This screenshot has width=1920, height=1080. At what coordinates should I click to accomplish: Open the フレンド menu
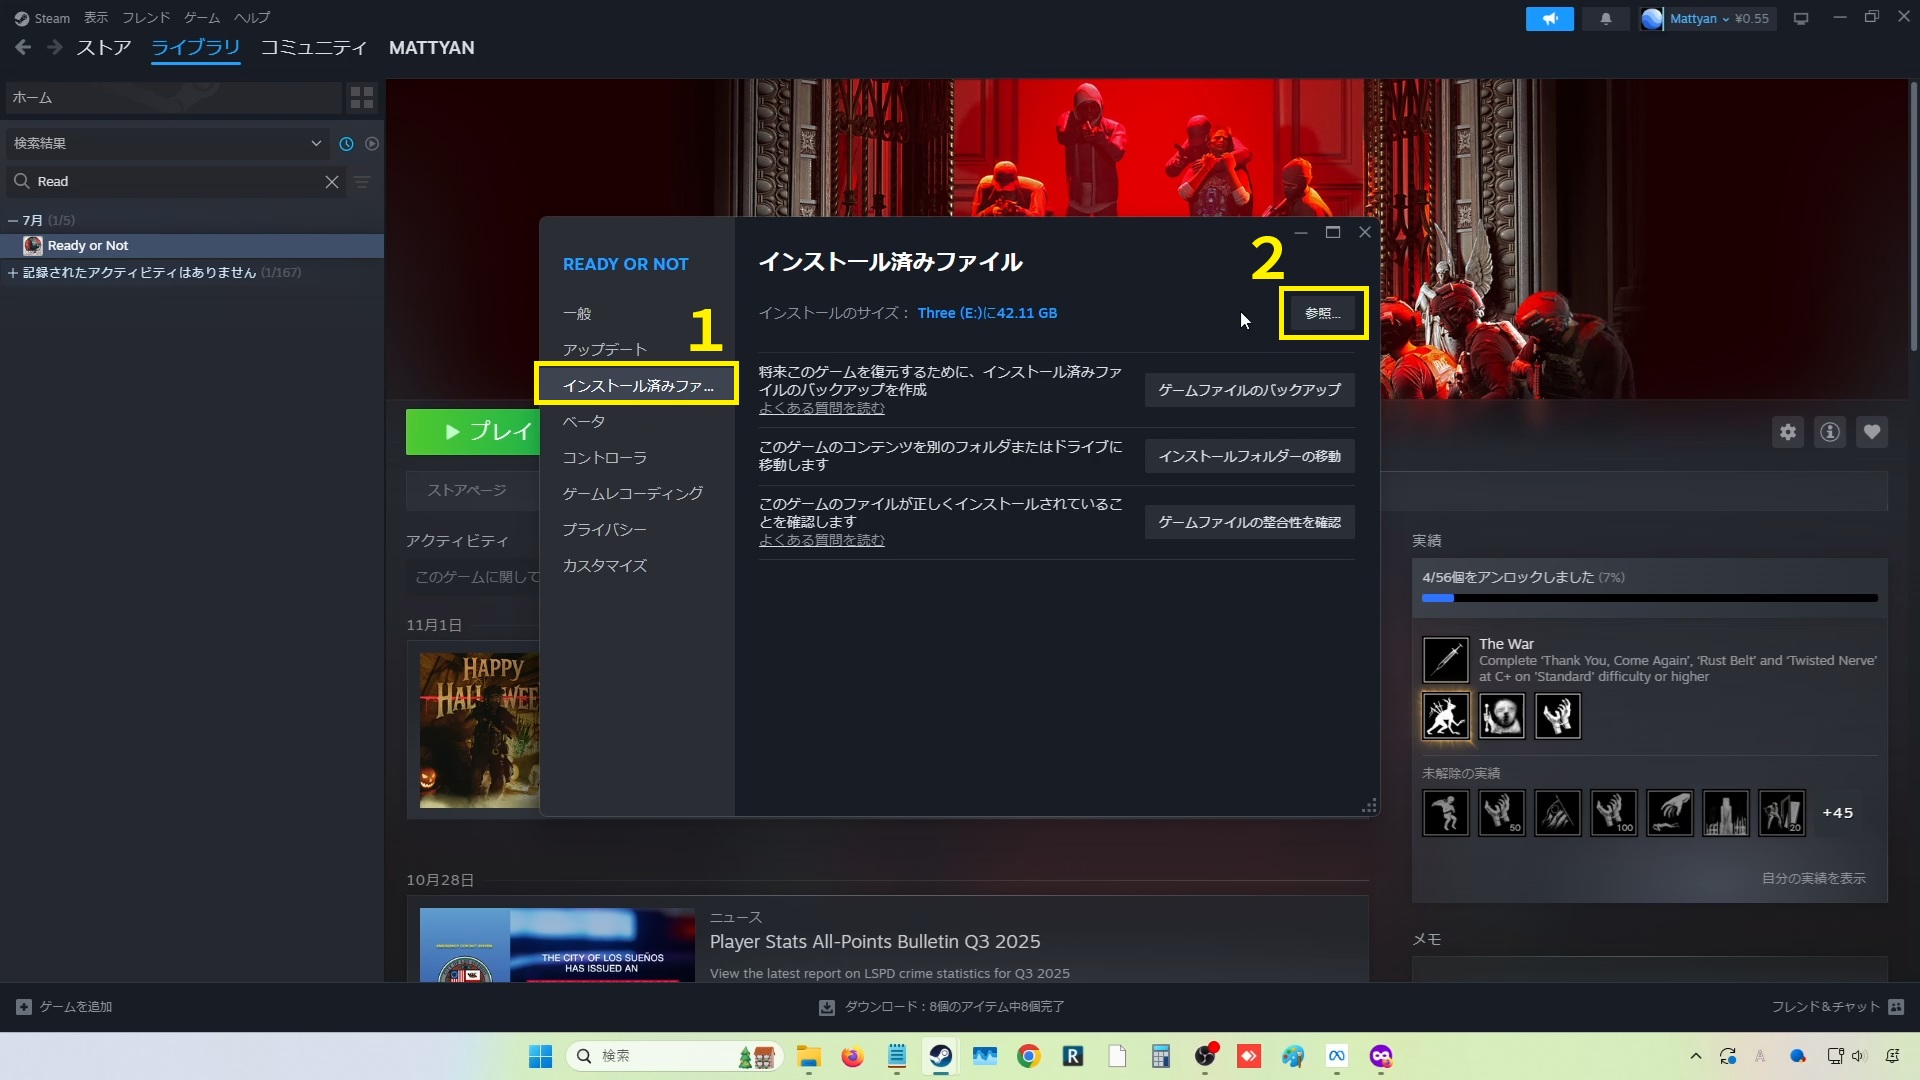(146, 18)
